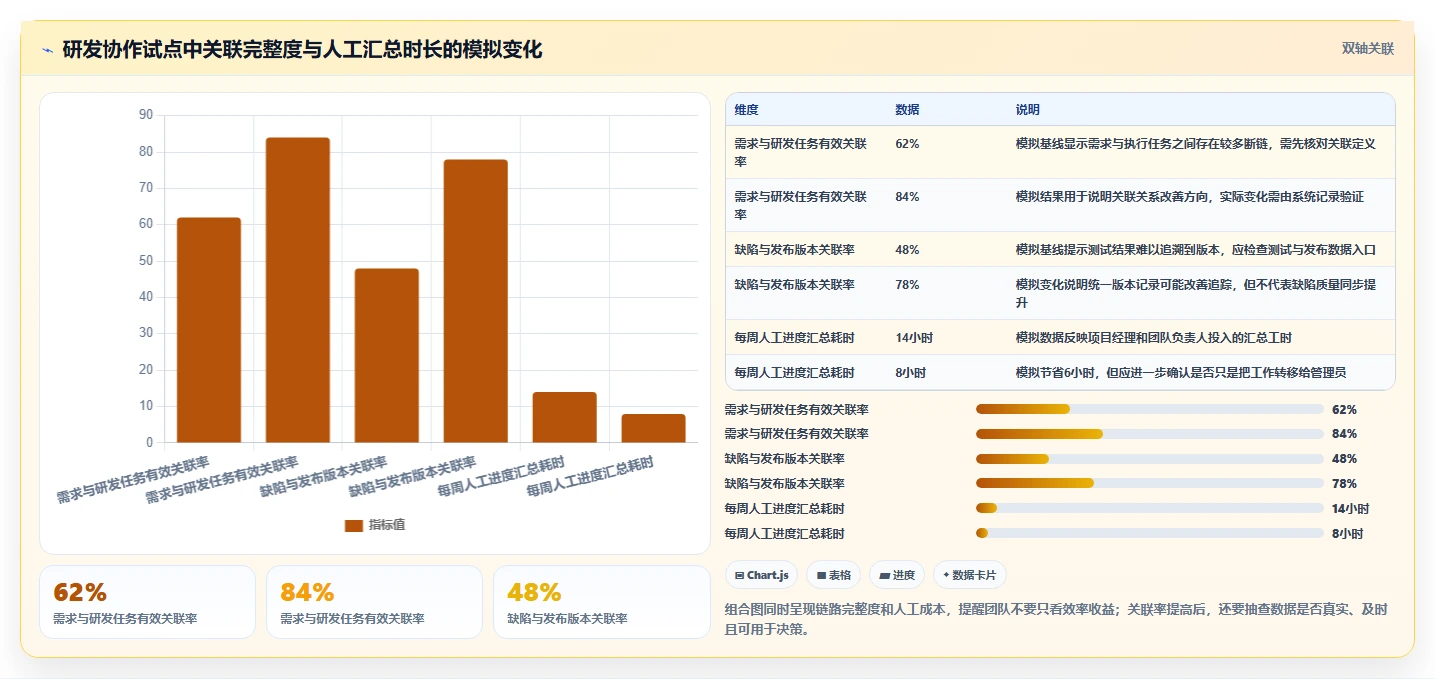Click the 48% progress bar
This screenshot has width=1435, height=679.
point(1150,459)
